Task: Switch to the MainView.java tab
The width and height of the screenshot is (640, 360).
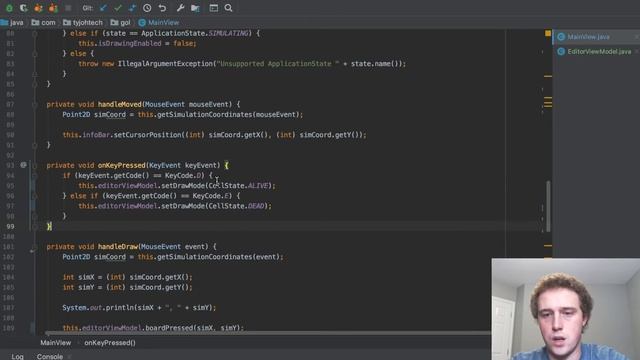Action: pos(588,37)
